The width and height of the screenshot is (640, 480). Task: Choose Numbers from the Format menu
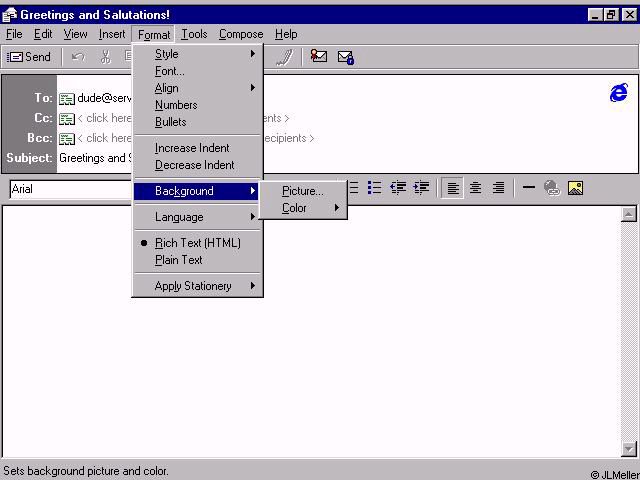point(198,105)
